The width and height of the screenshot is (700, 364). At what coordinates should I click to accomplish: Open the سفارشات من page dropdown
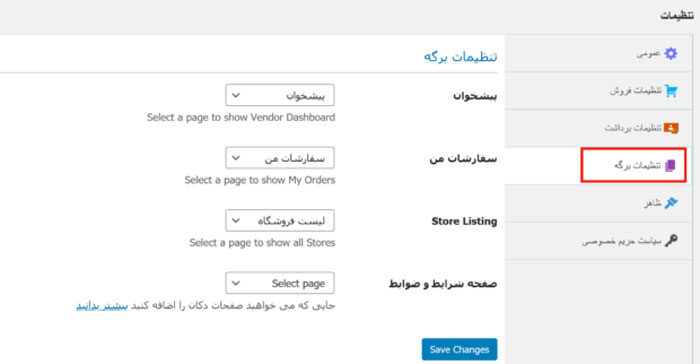[x=280, y=158]
